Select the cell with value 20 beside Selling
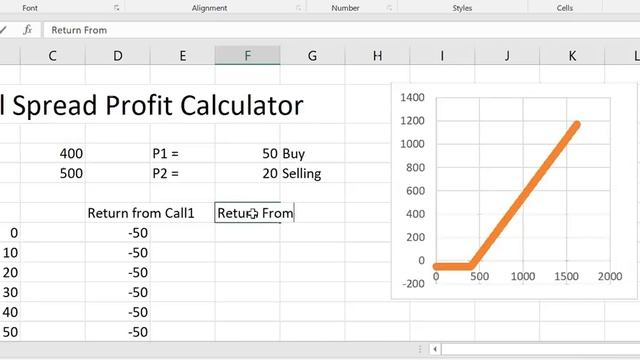This screenshot has height=360, width=640. tap(247, 173)
